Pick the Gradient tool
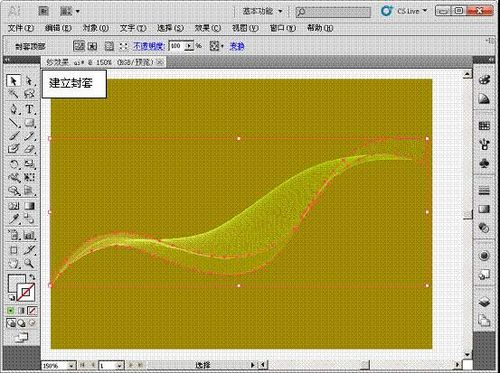The width and height of the screenshot is (500, 373). click(x=29, y=206)
